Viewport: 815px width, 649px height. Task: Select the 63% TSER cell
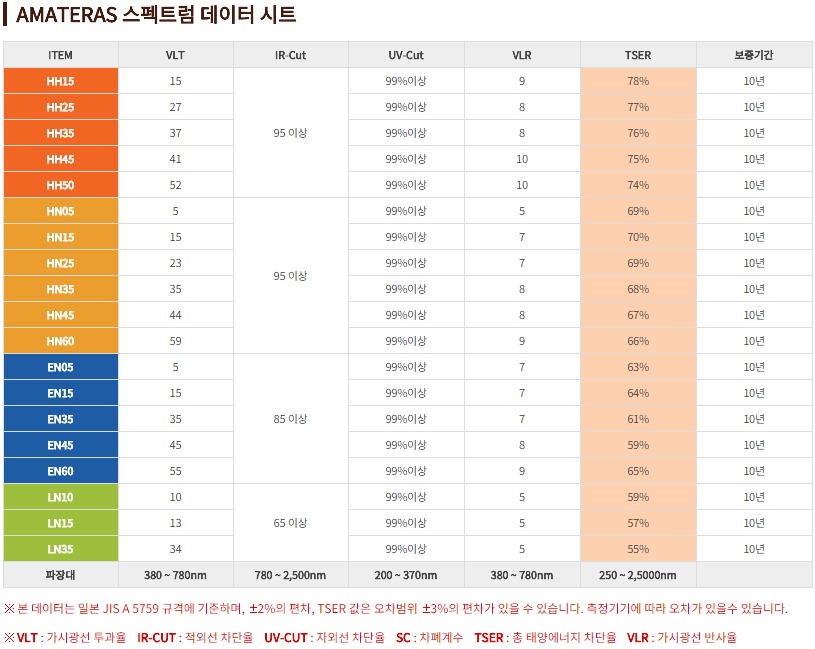point(638,367)
